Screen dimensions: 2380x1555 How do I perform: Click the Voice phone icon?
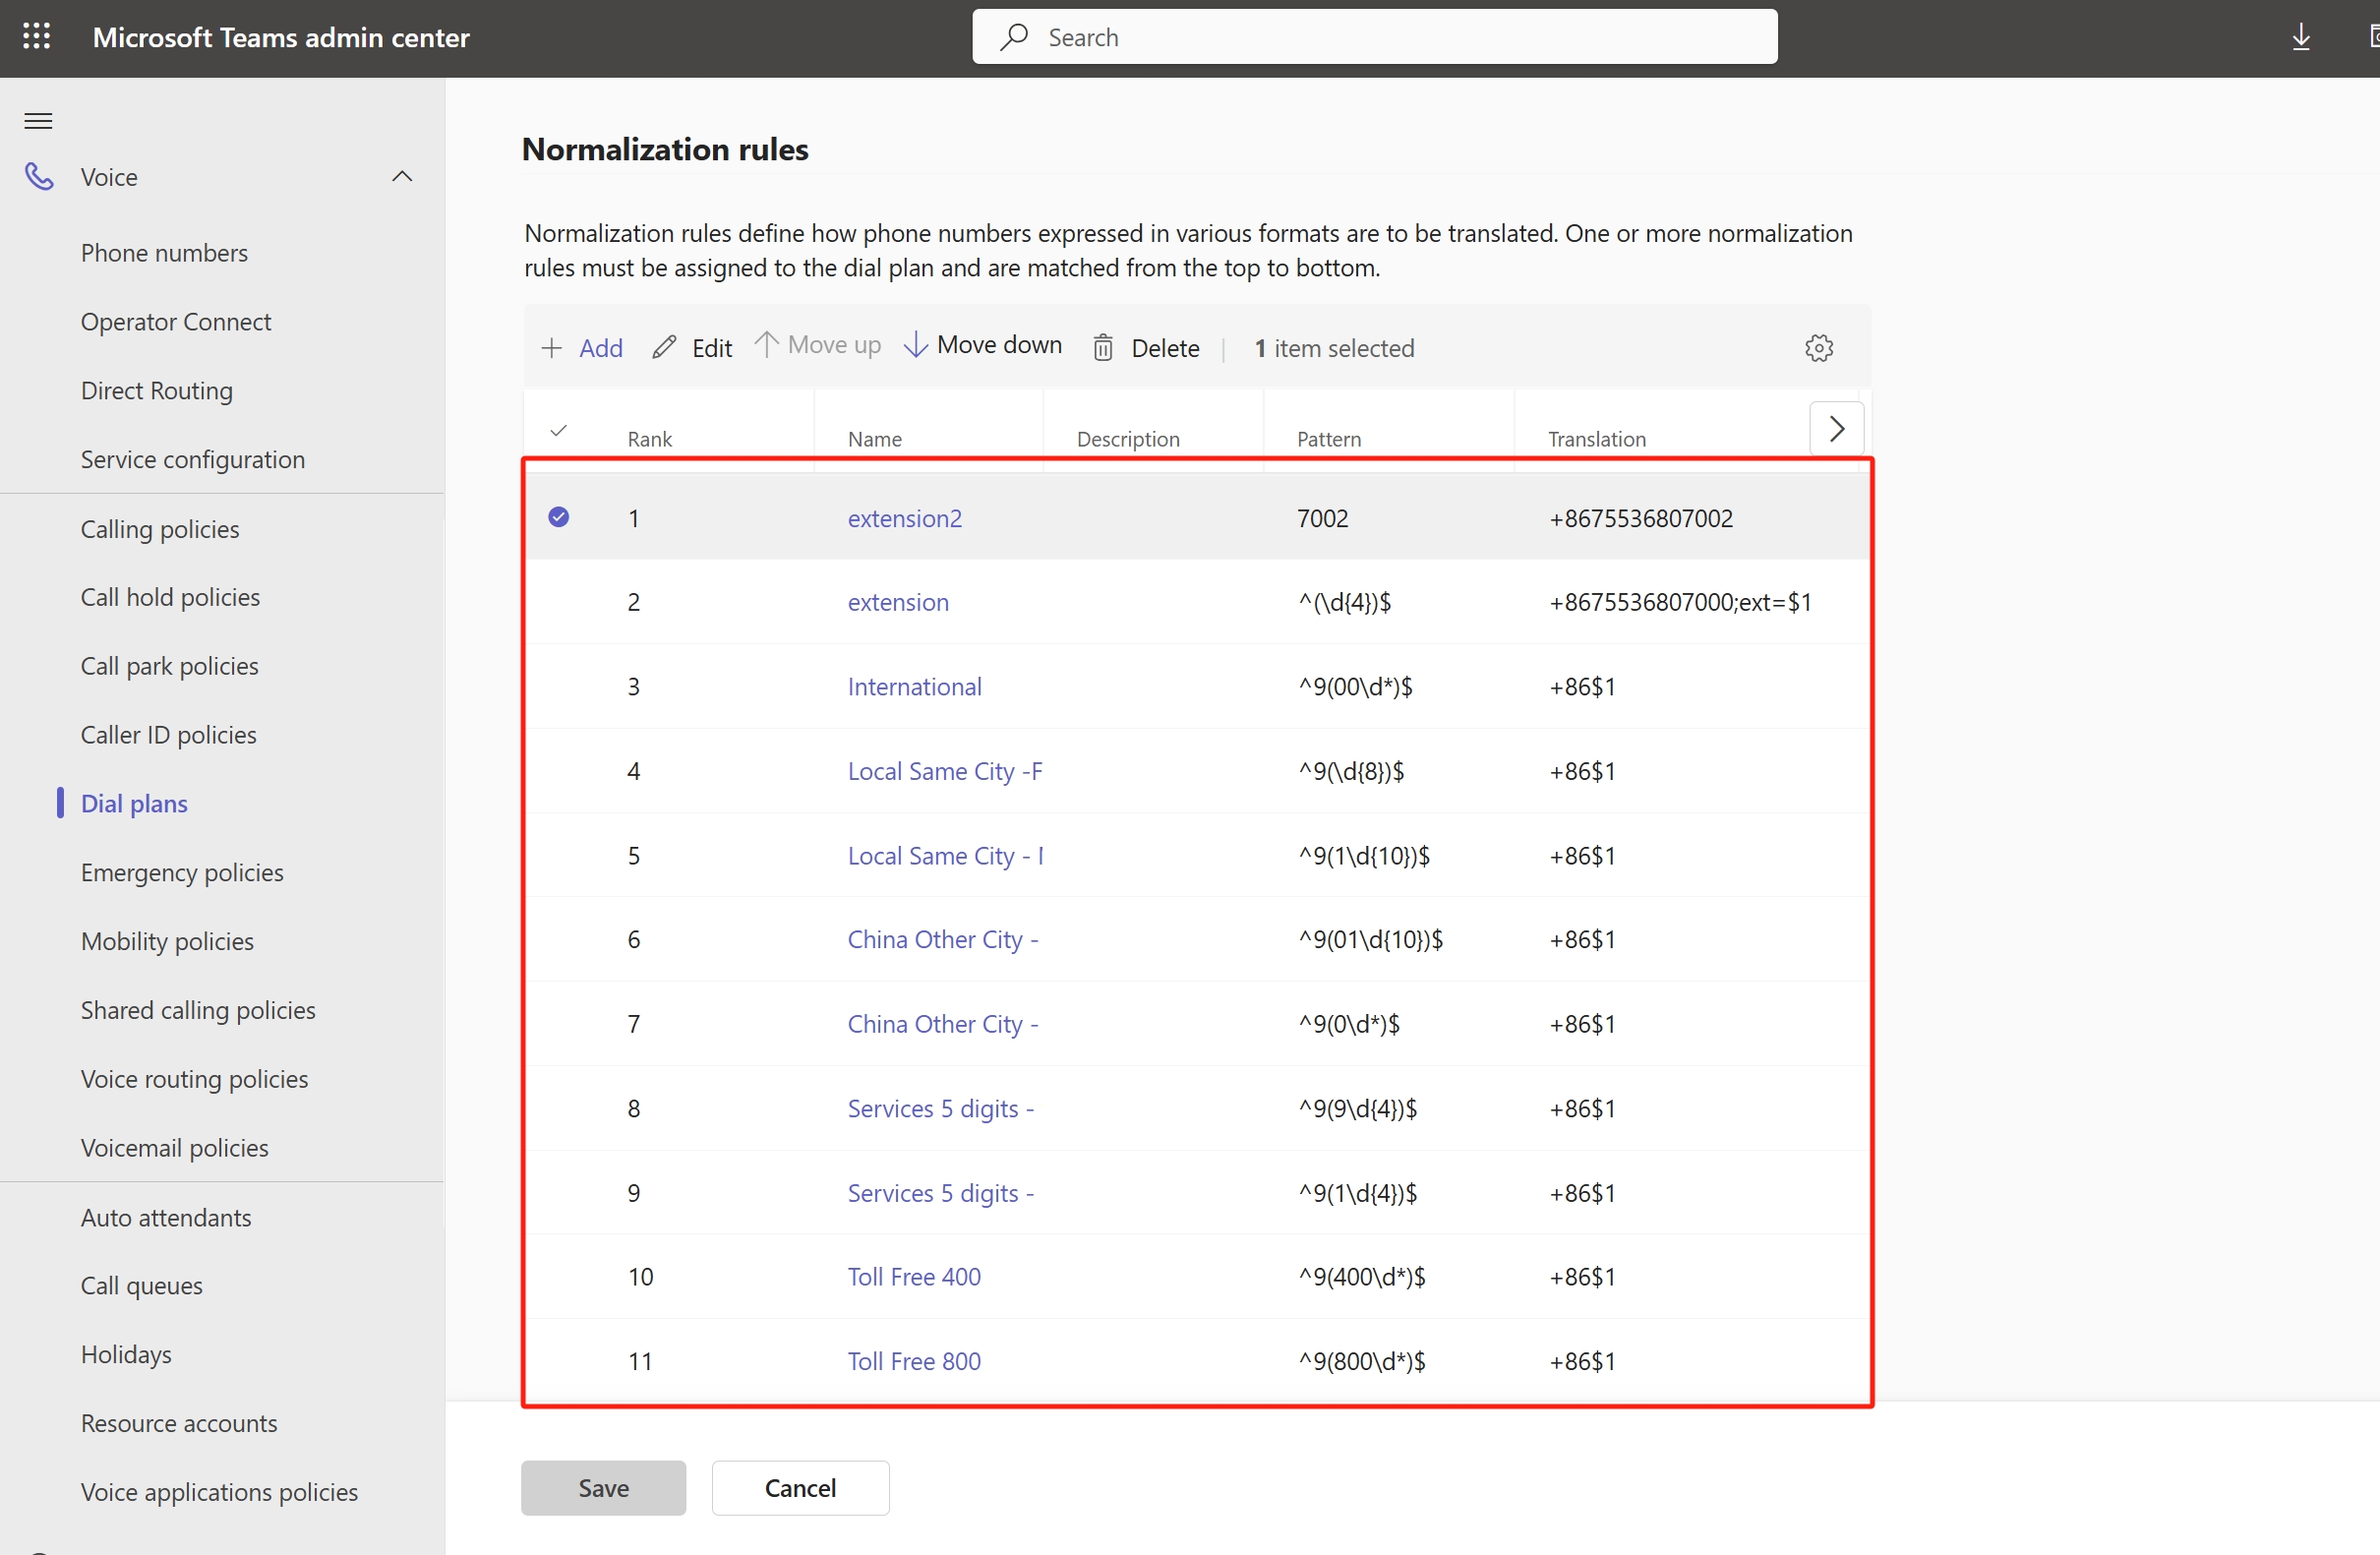[38, 177]
